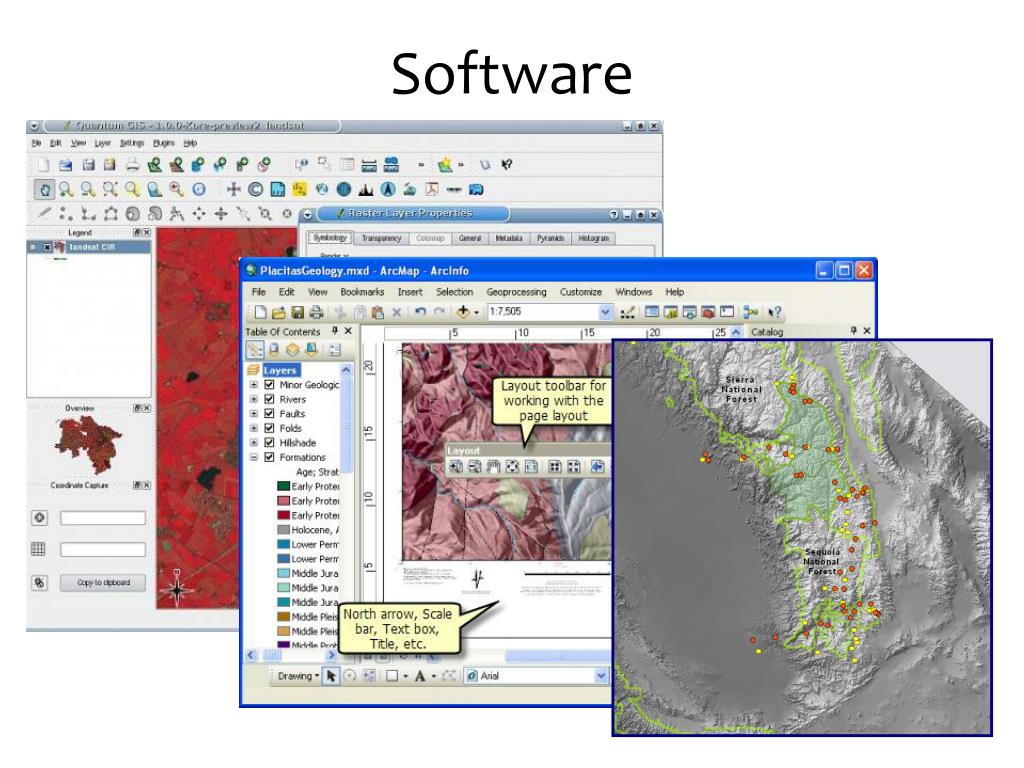Switch to Transparency tab in Raster Layer Properties
The image size is (1024, 768).
point(381,238)
